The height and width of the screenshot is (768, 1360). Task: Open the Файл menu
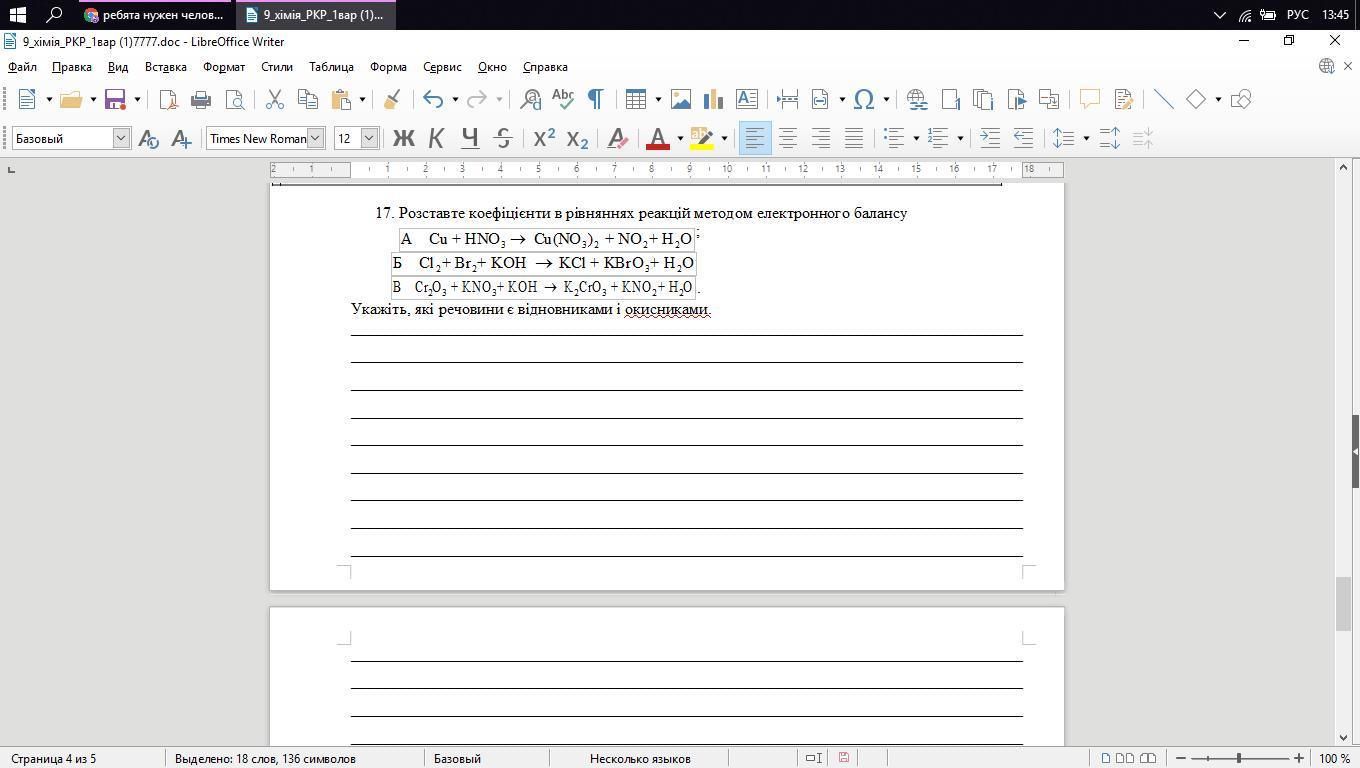click(x=22, y=67)
